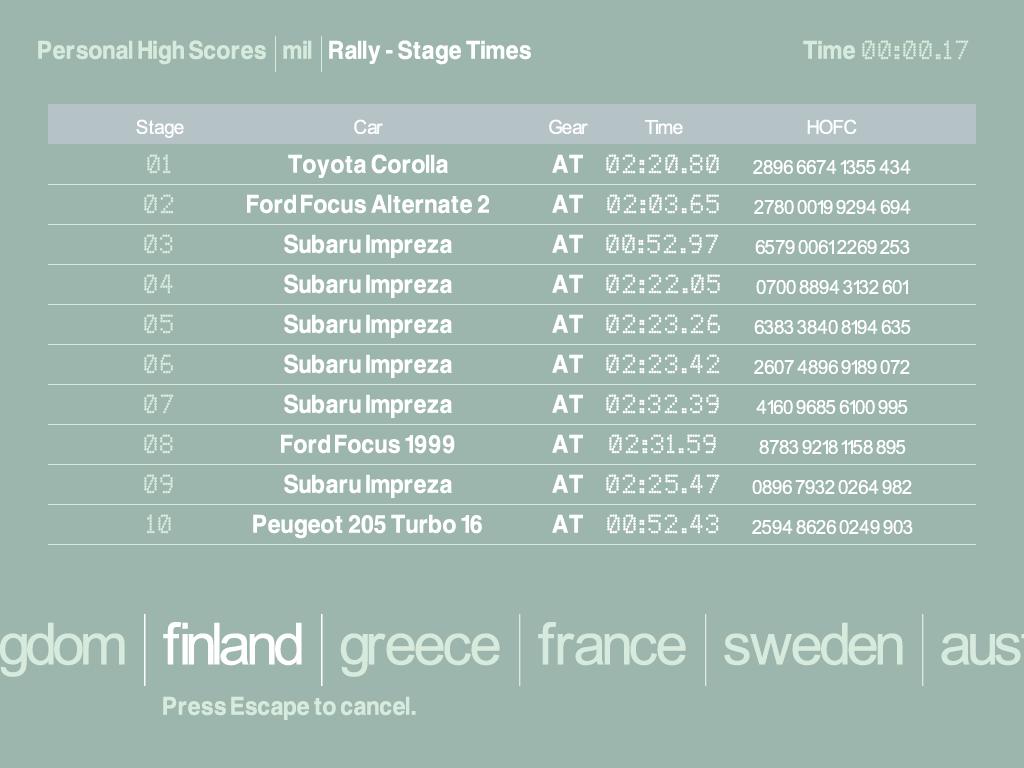Click the Rally - Stage Times heading
Image resolution: width=1024 pixels, height=768 pixels.
(429, 51)
